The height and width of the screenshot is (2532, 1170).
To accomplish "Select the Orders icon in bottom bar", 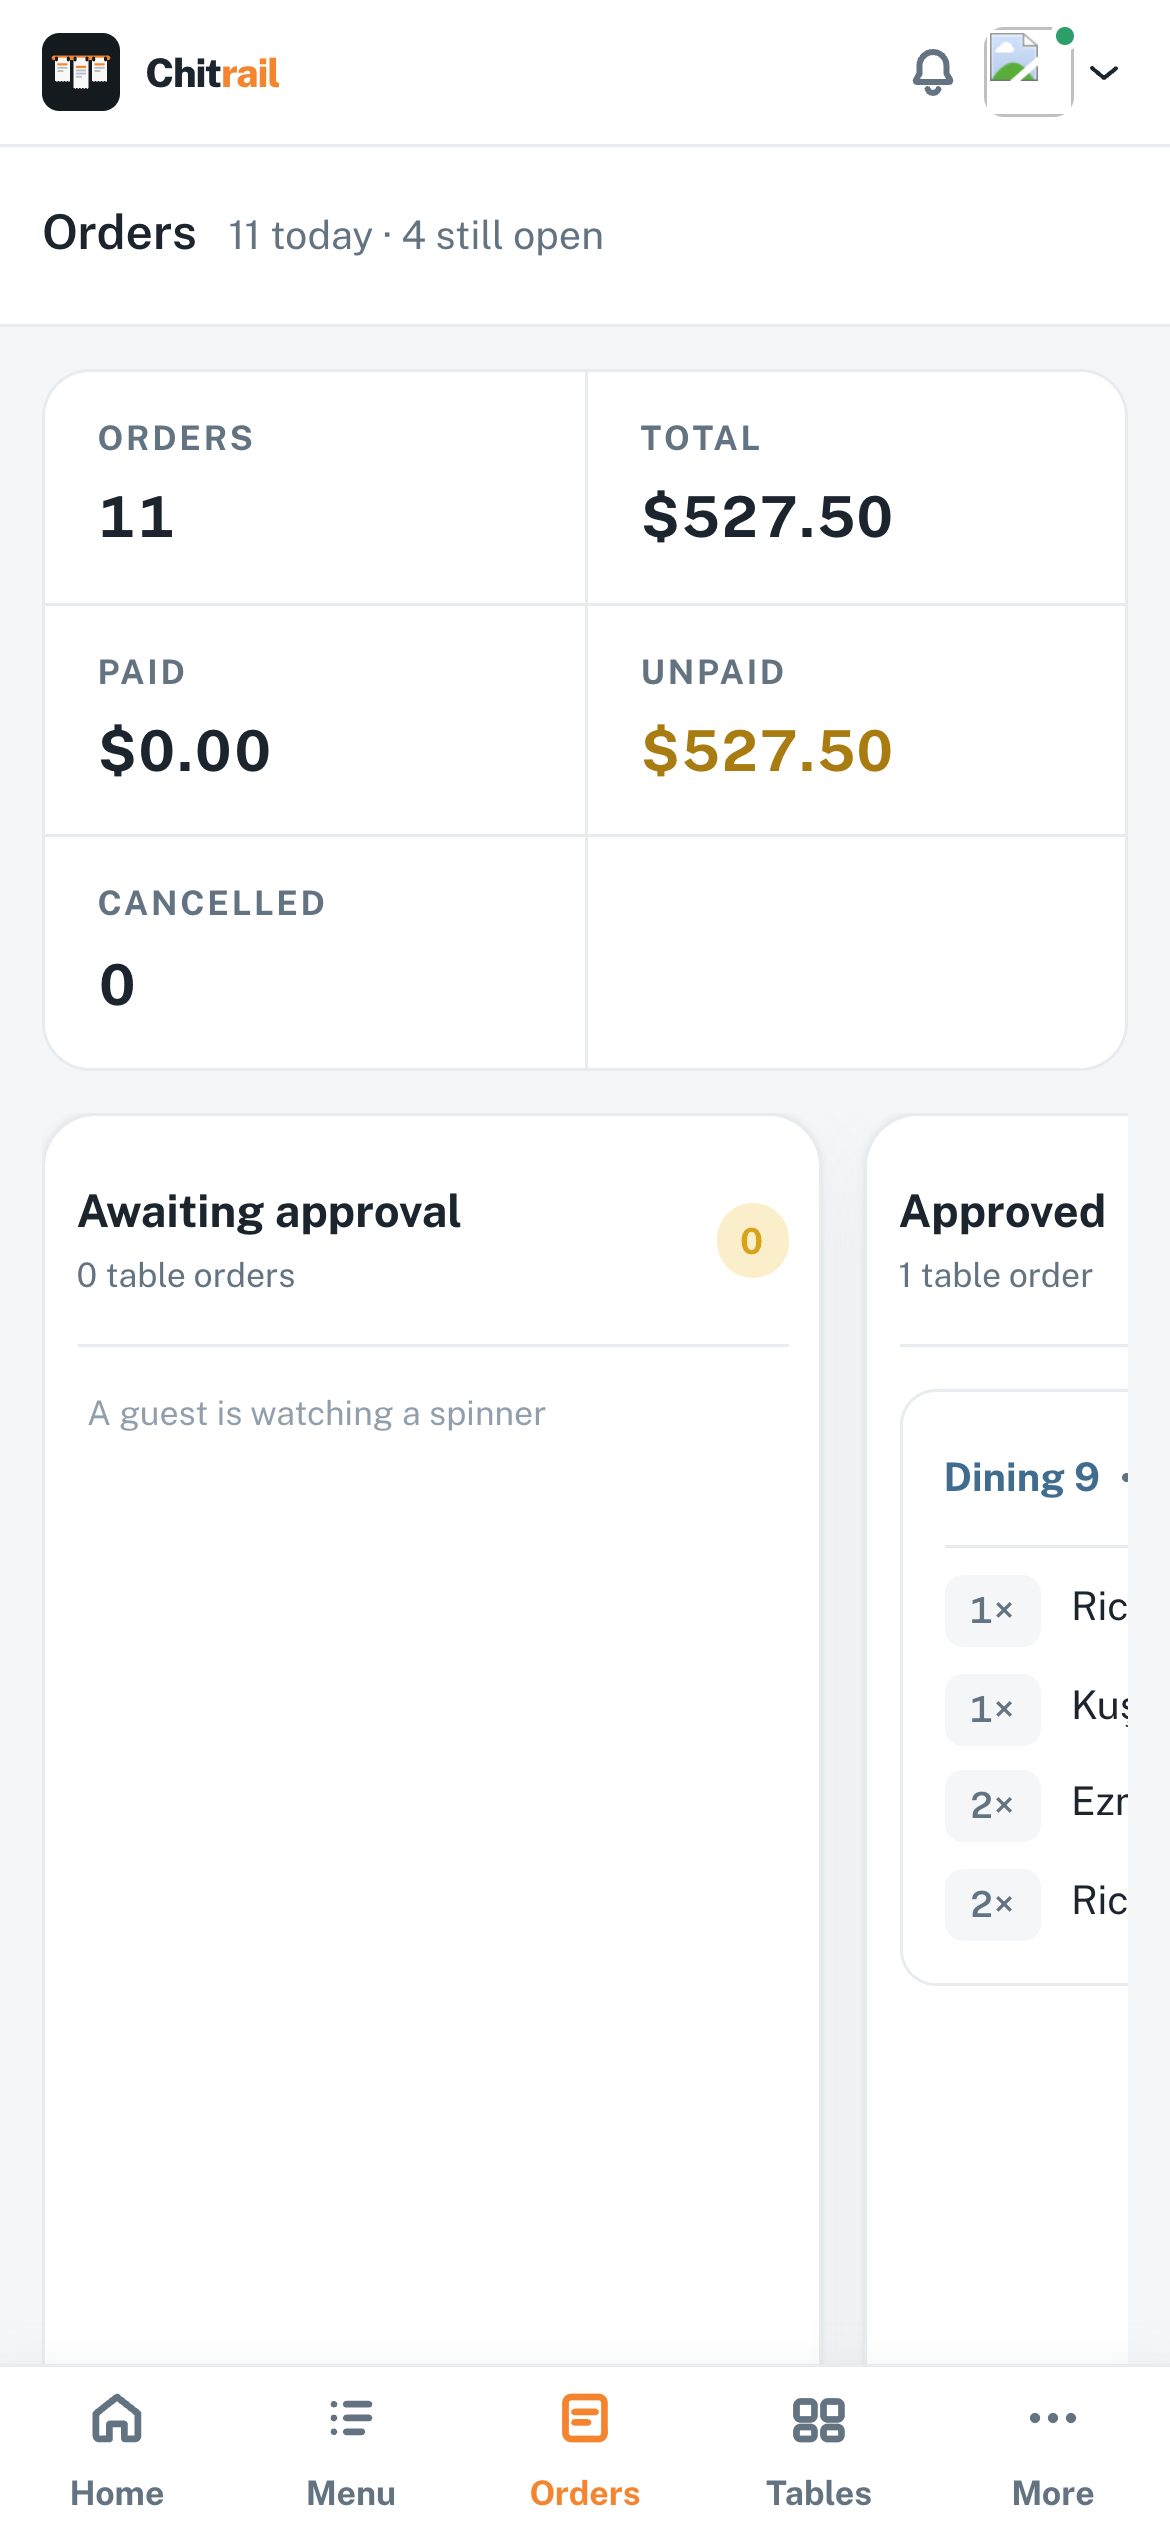I will point(585,2419).
